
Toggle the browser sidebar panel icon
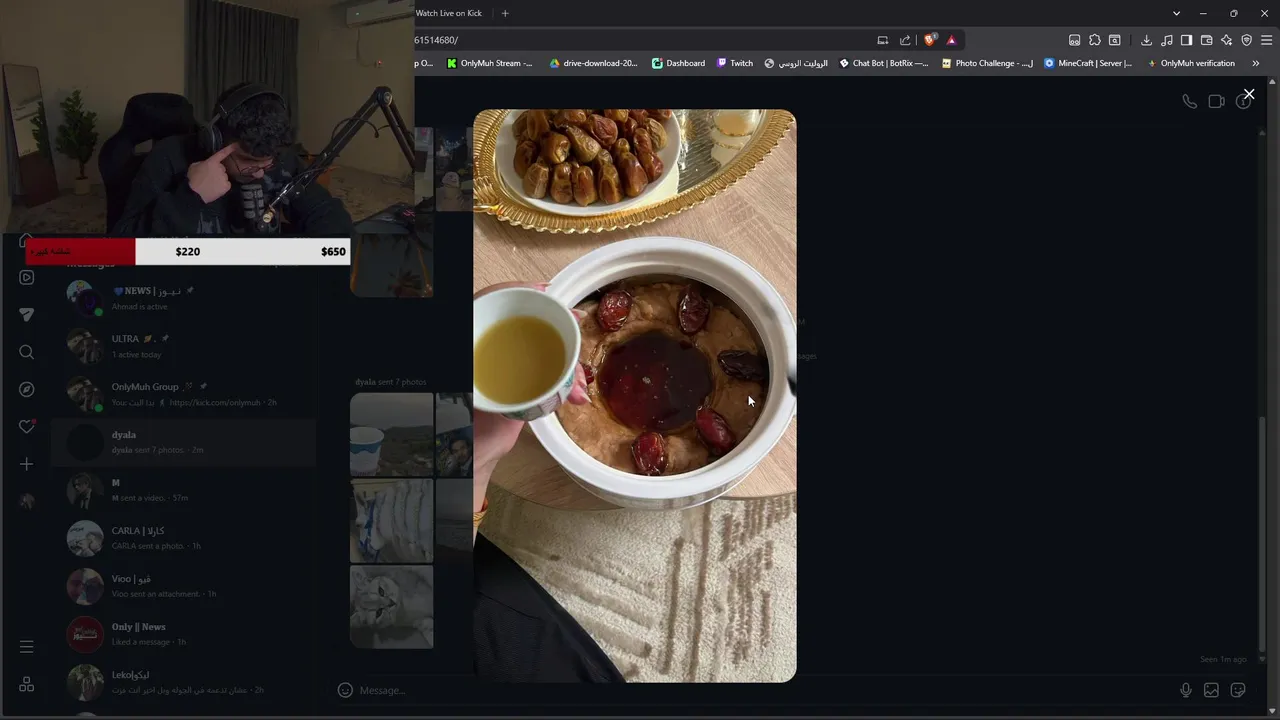click(1186, 40)
